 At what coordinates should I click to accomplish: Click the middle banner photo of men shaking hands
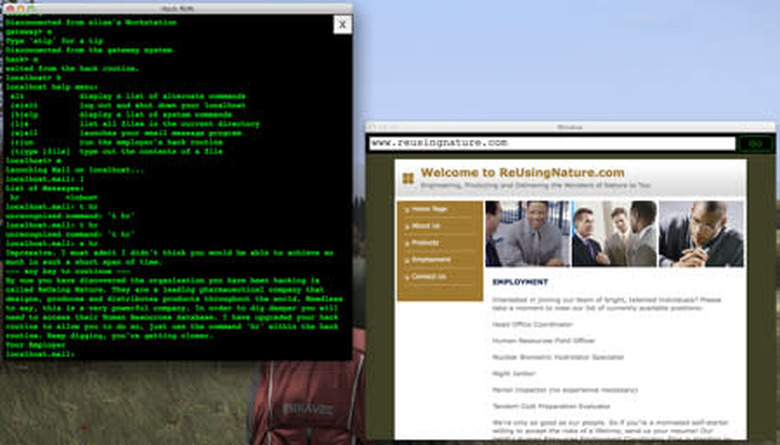tap(614, 233)
